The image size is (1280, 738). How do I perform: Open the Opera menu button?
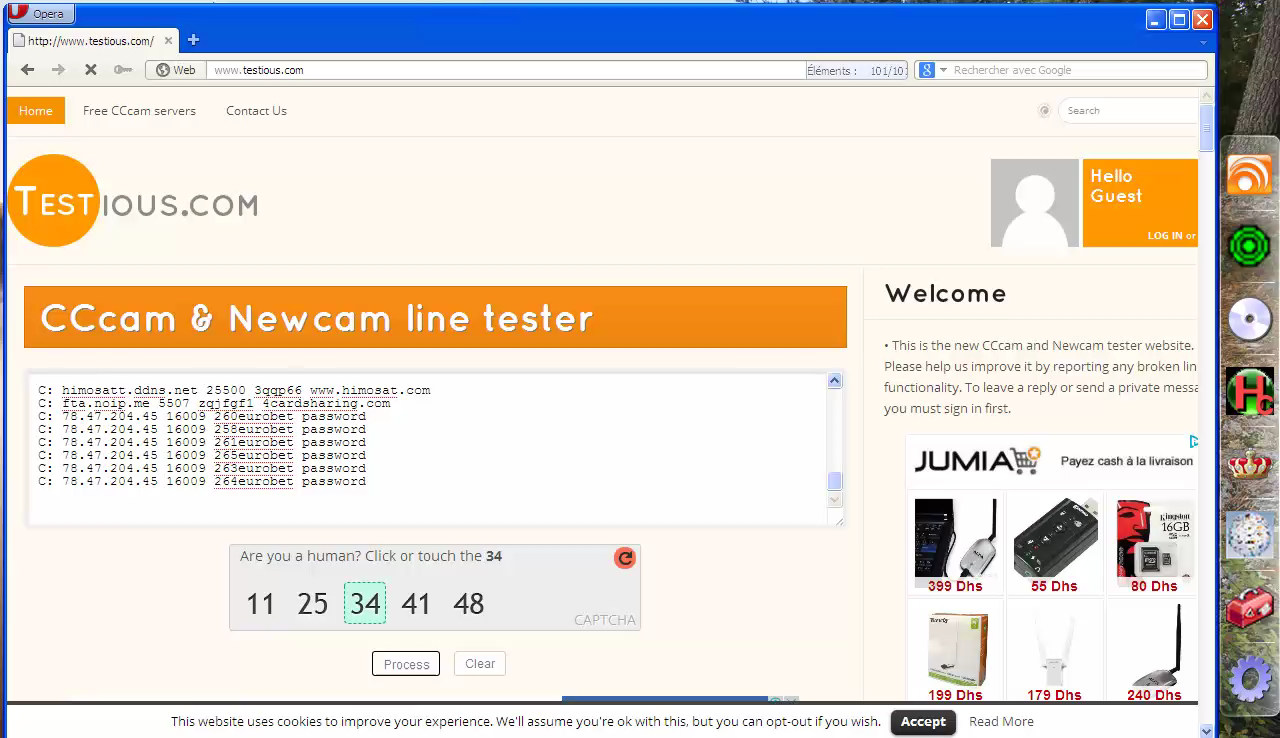coord(39,14)
